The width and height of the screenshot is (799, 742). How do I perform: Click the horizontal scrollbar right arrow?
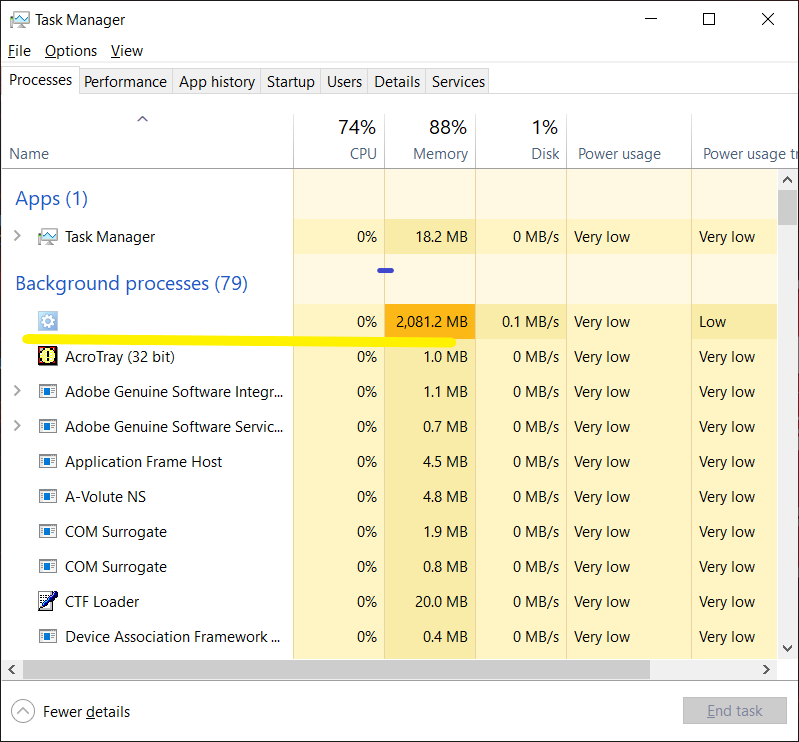(x=767, y=669)
